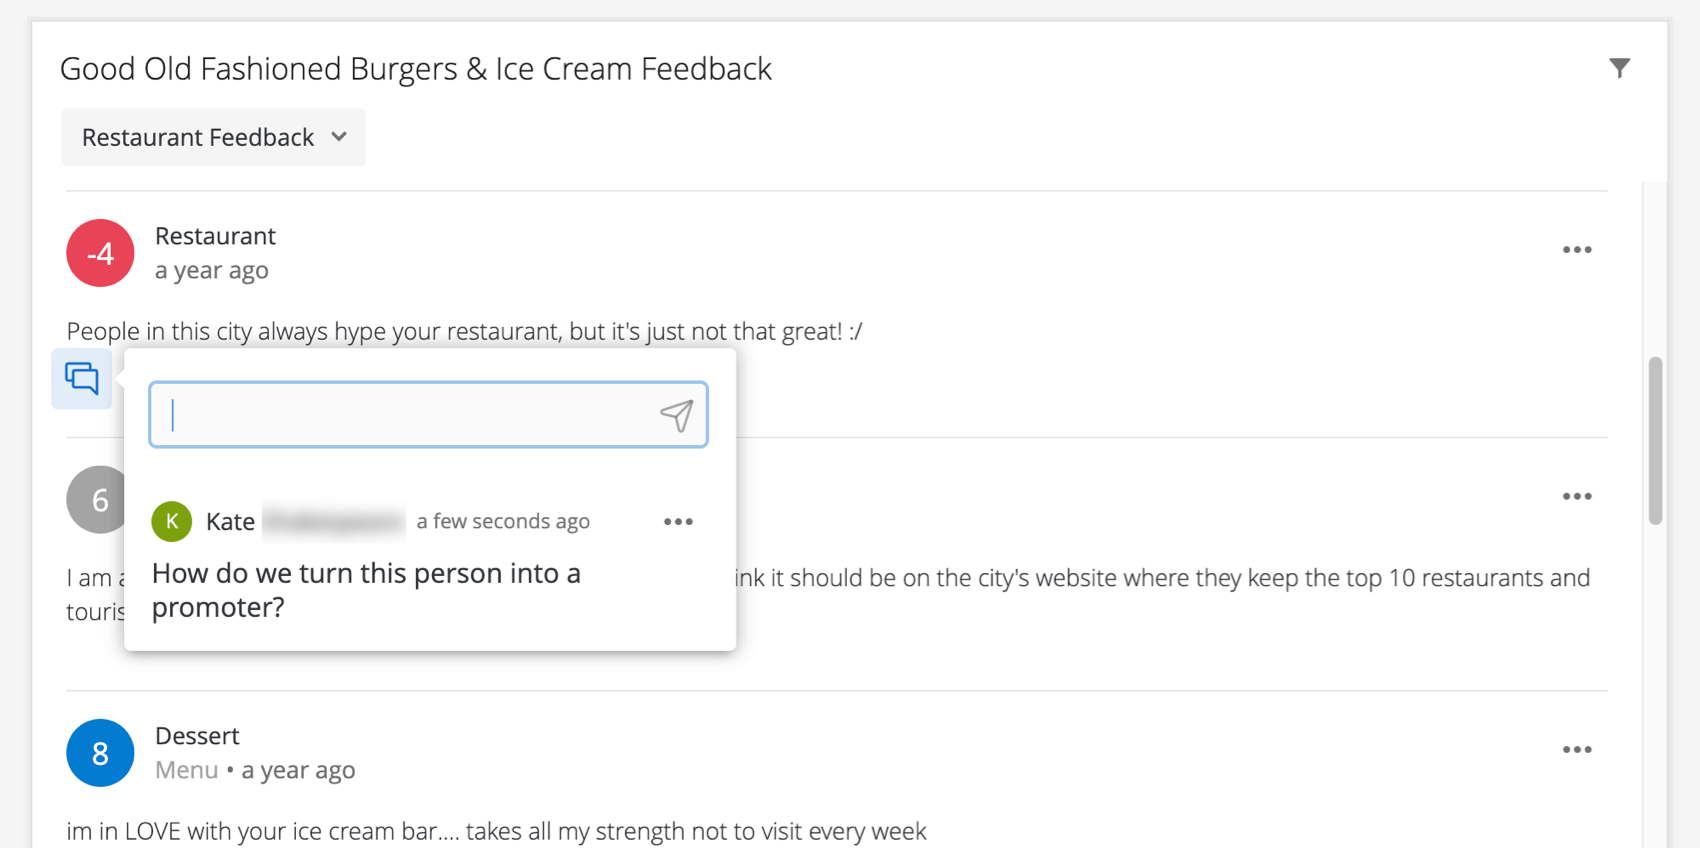Open the ellipsis menu on the Dessert feedback

pyautogui.click(x=1577, y=749)
